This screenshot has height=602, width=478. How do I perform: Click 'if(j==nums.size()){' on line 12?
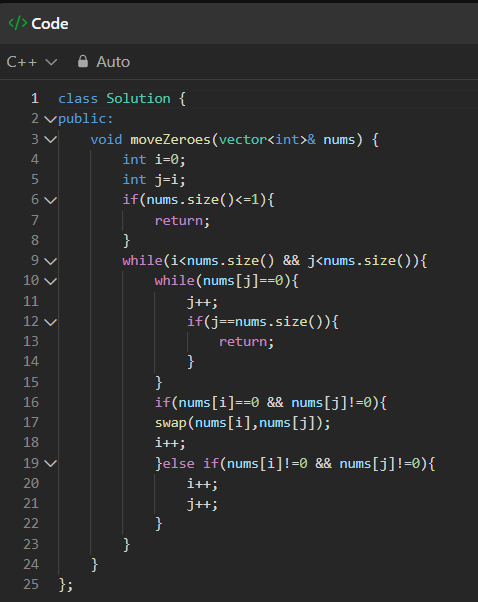pos(263,321)
